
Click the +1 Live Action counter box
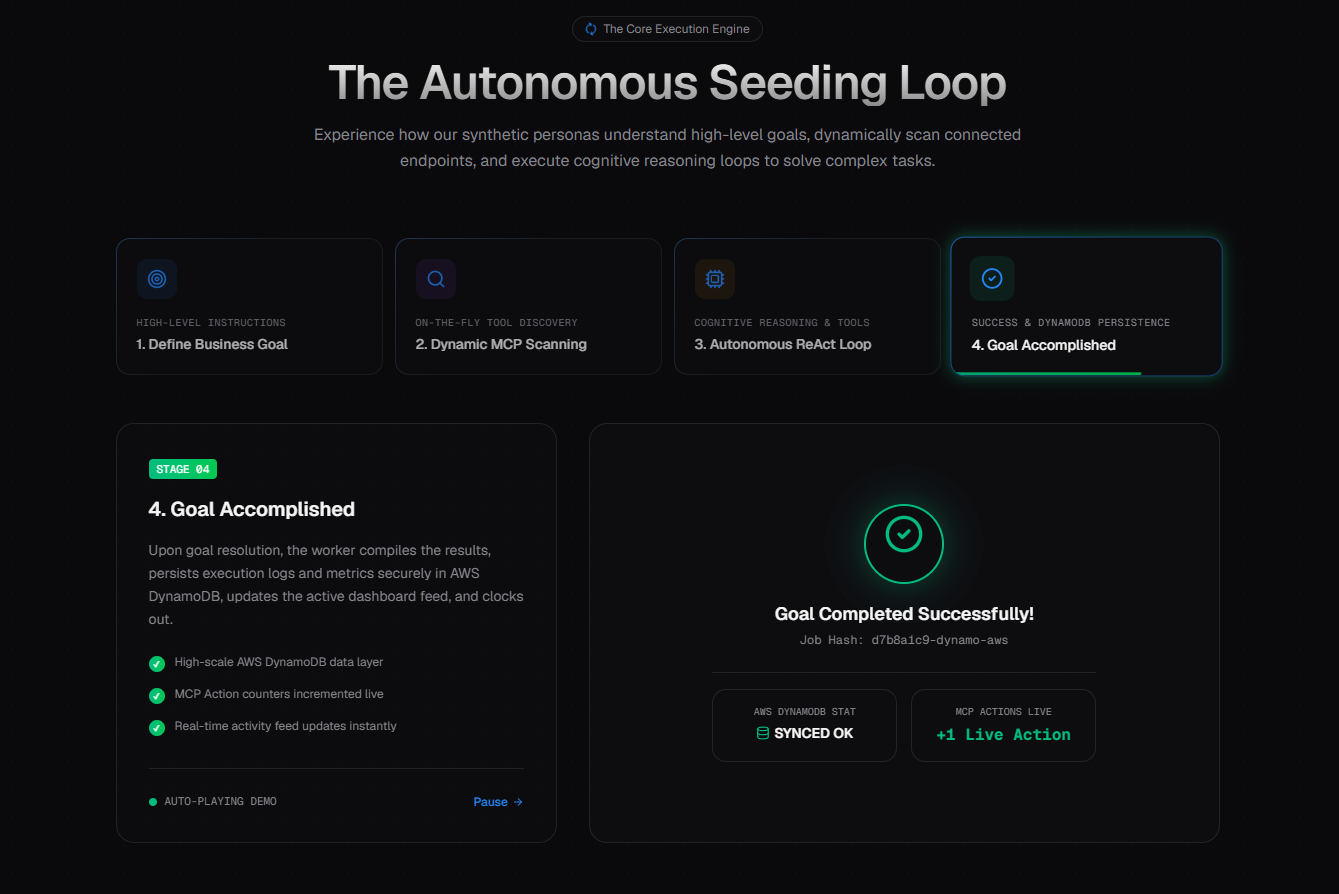tap(1003, 725)
